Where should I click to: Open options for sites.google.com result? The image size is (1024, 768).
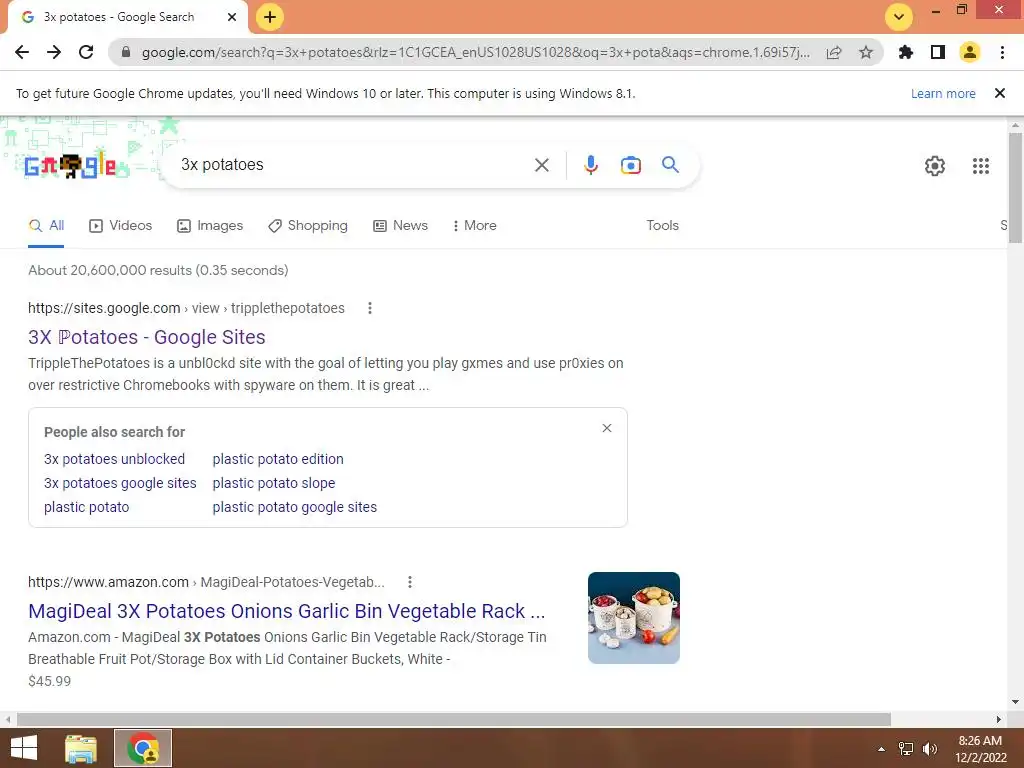[x=370, y=308]
